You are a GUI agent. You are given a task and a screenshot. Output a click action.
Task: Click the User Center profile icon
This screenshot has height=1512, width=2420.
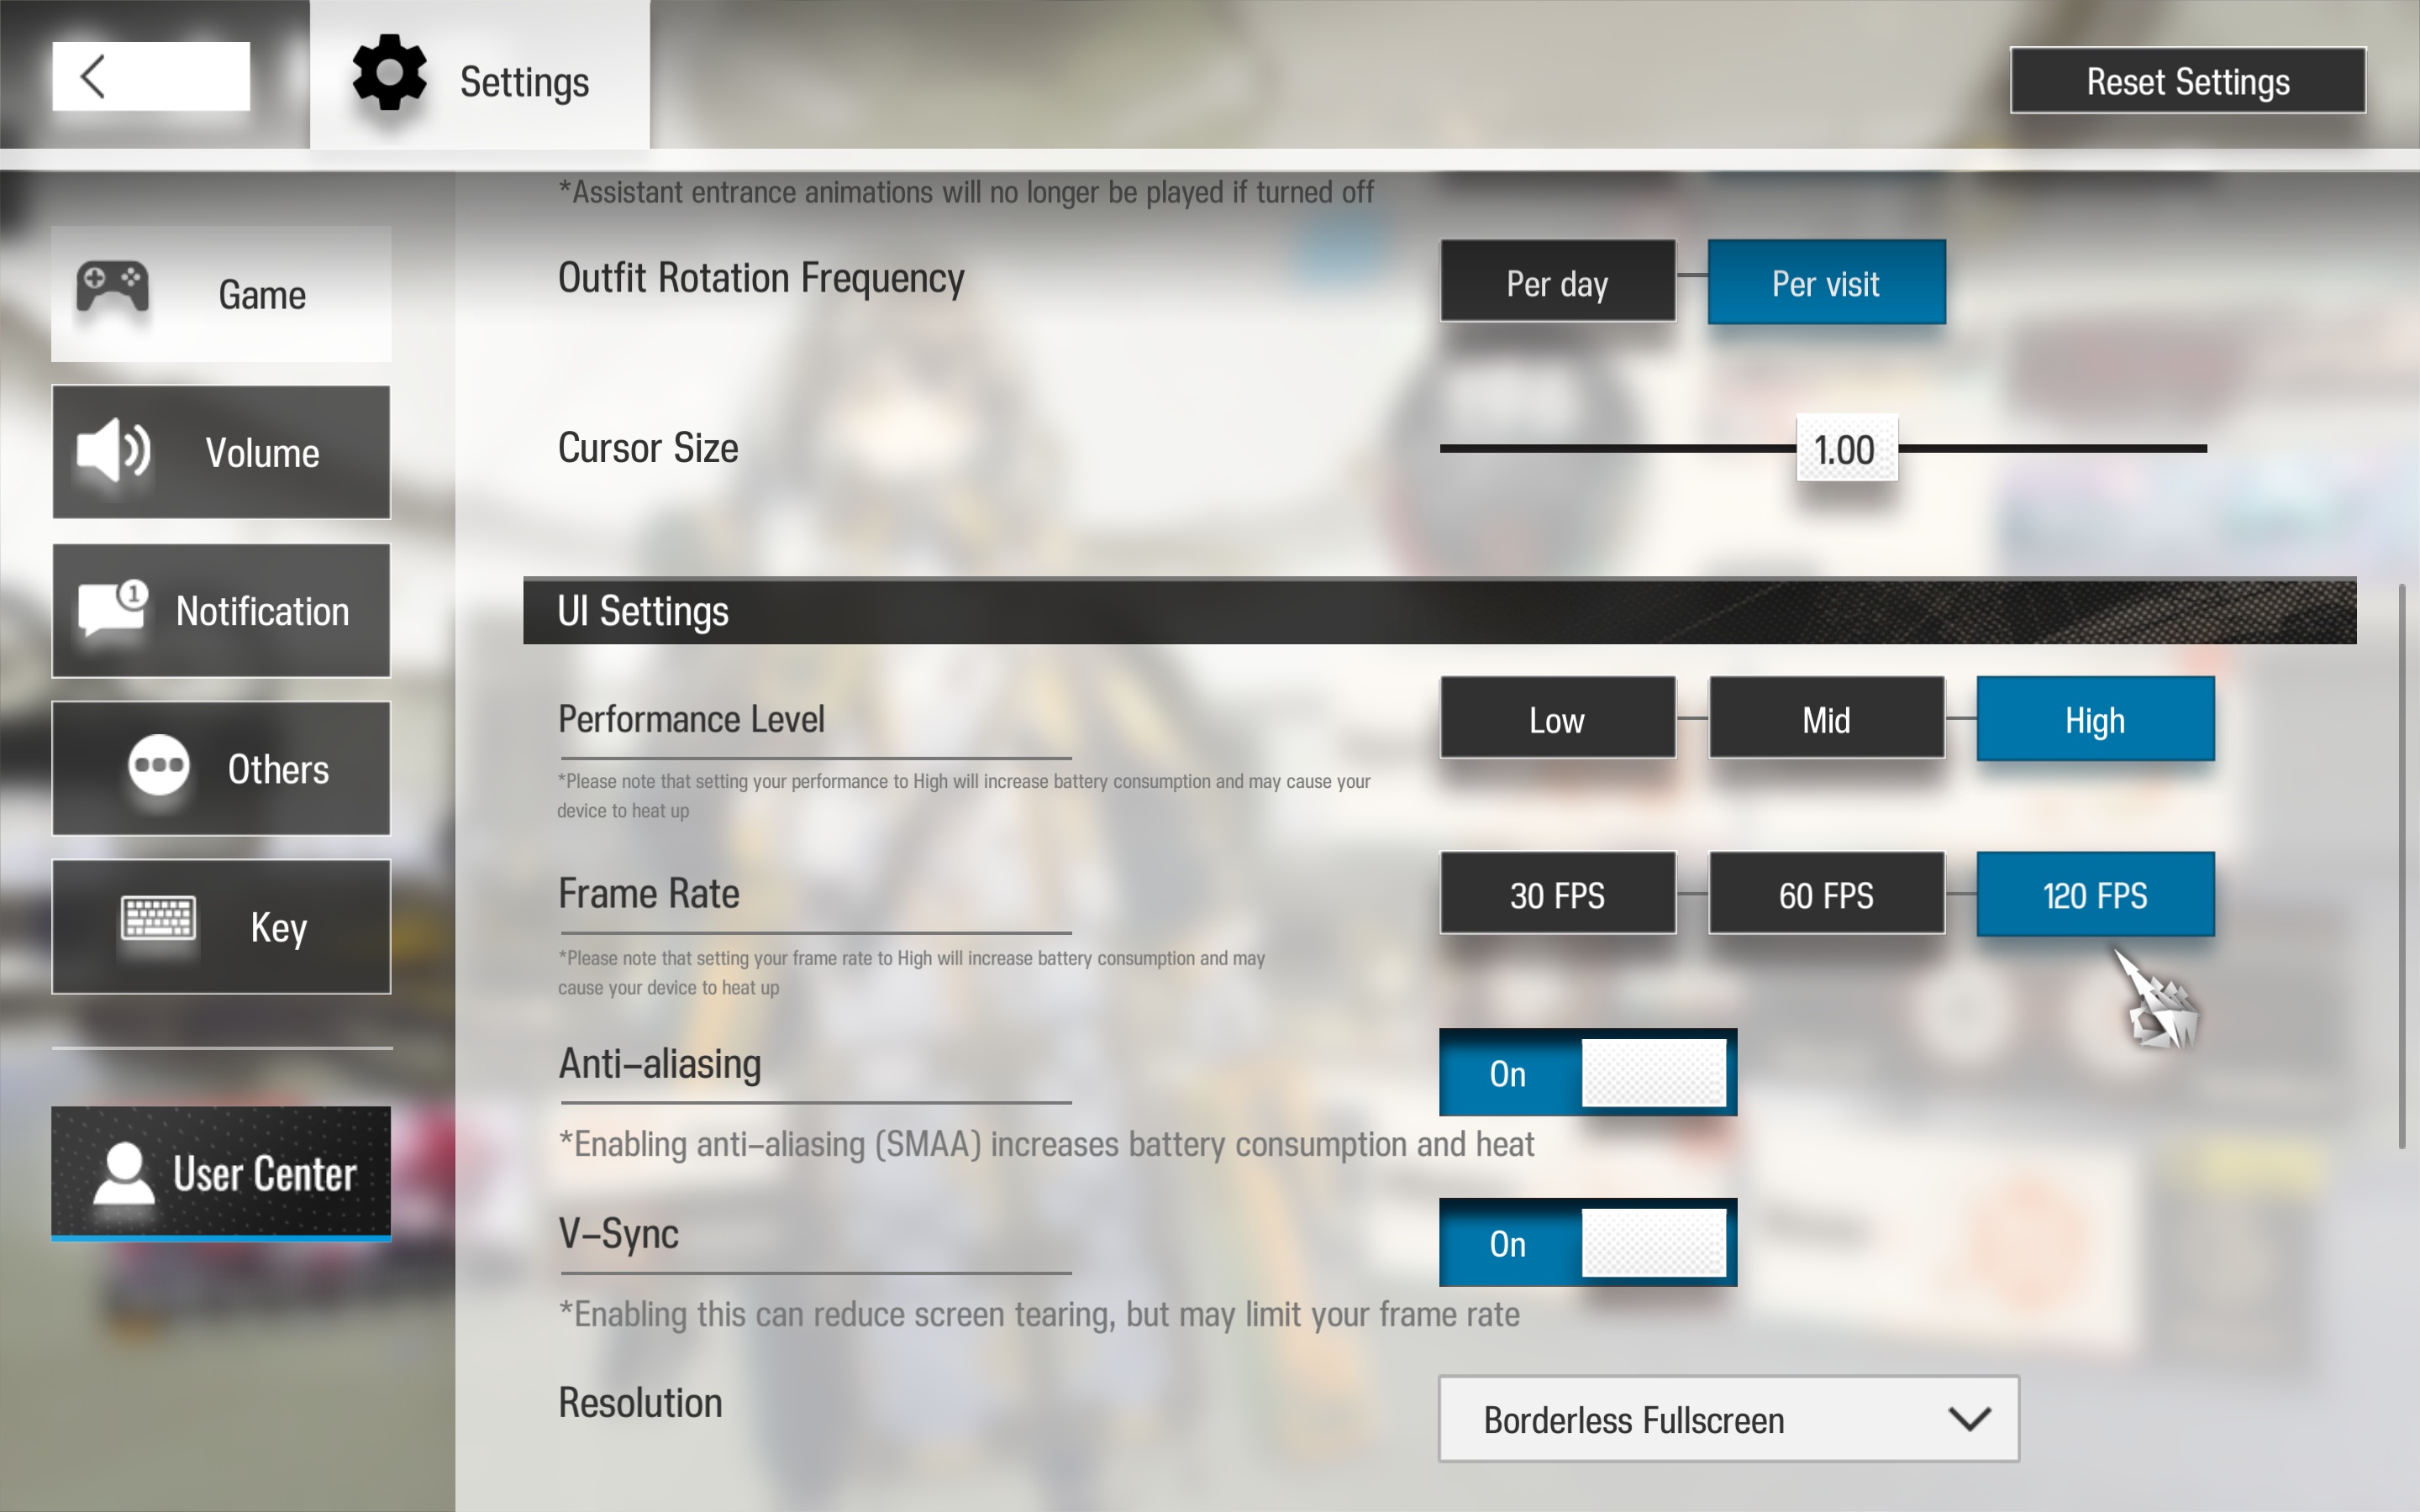[123, 1173]
